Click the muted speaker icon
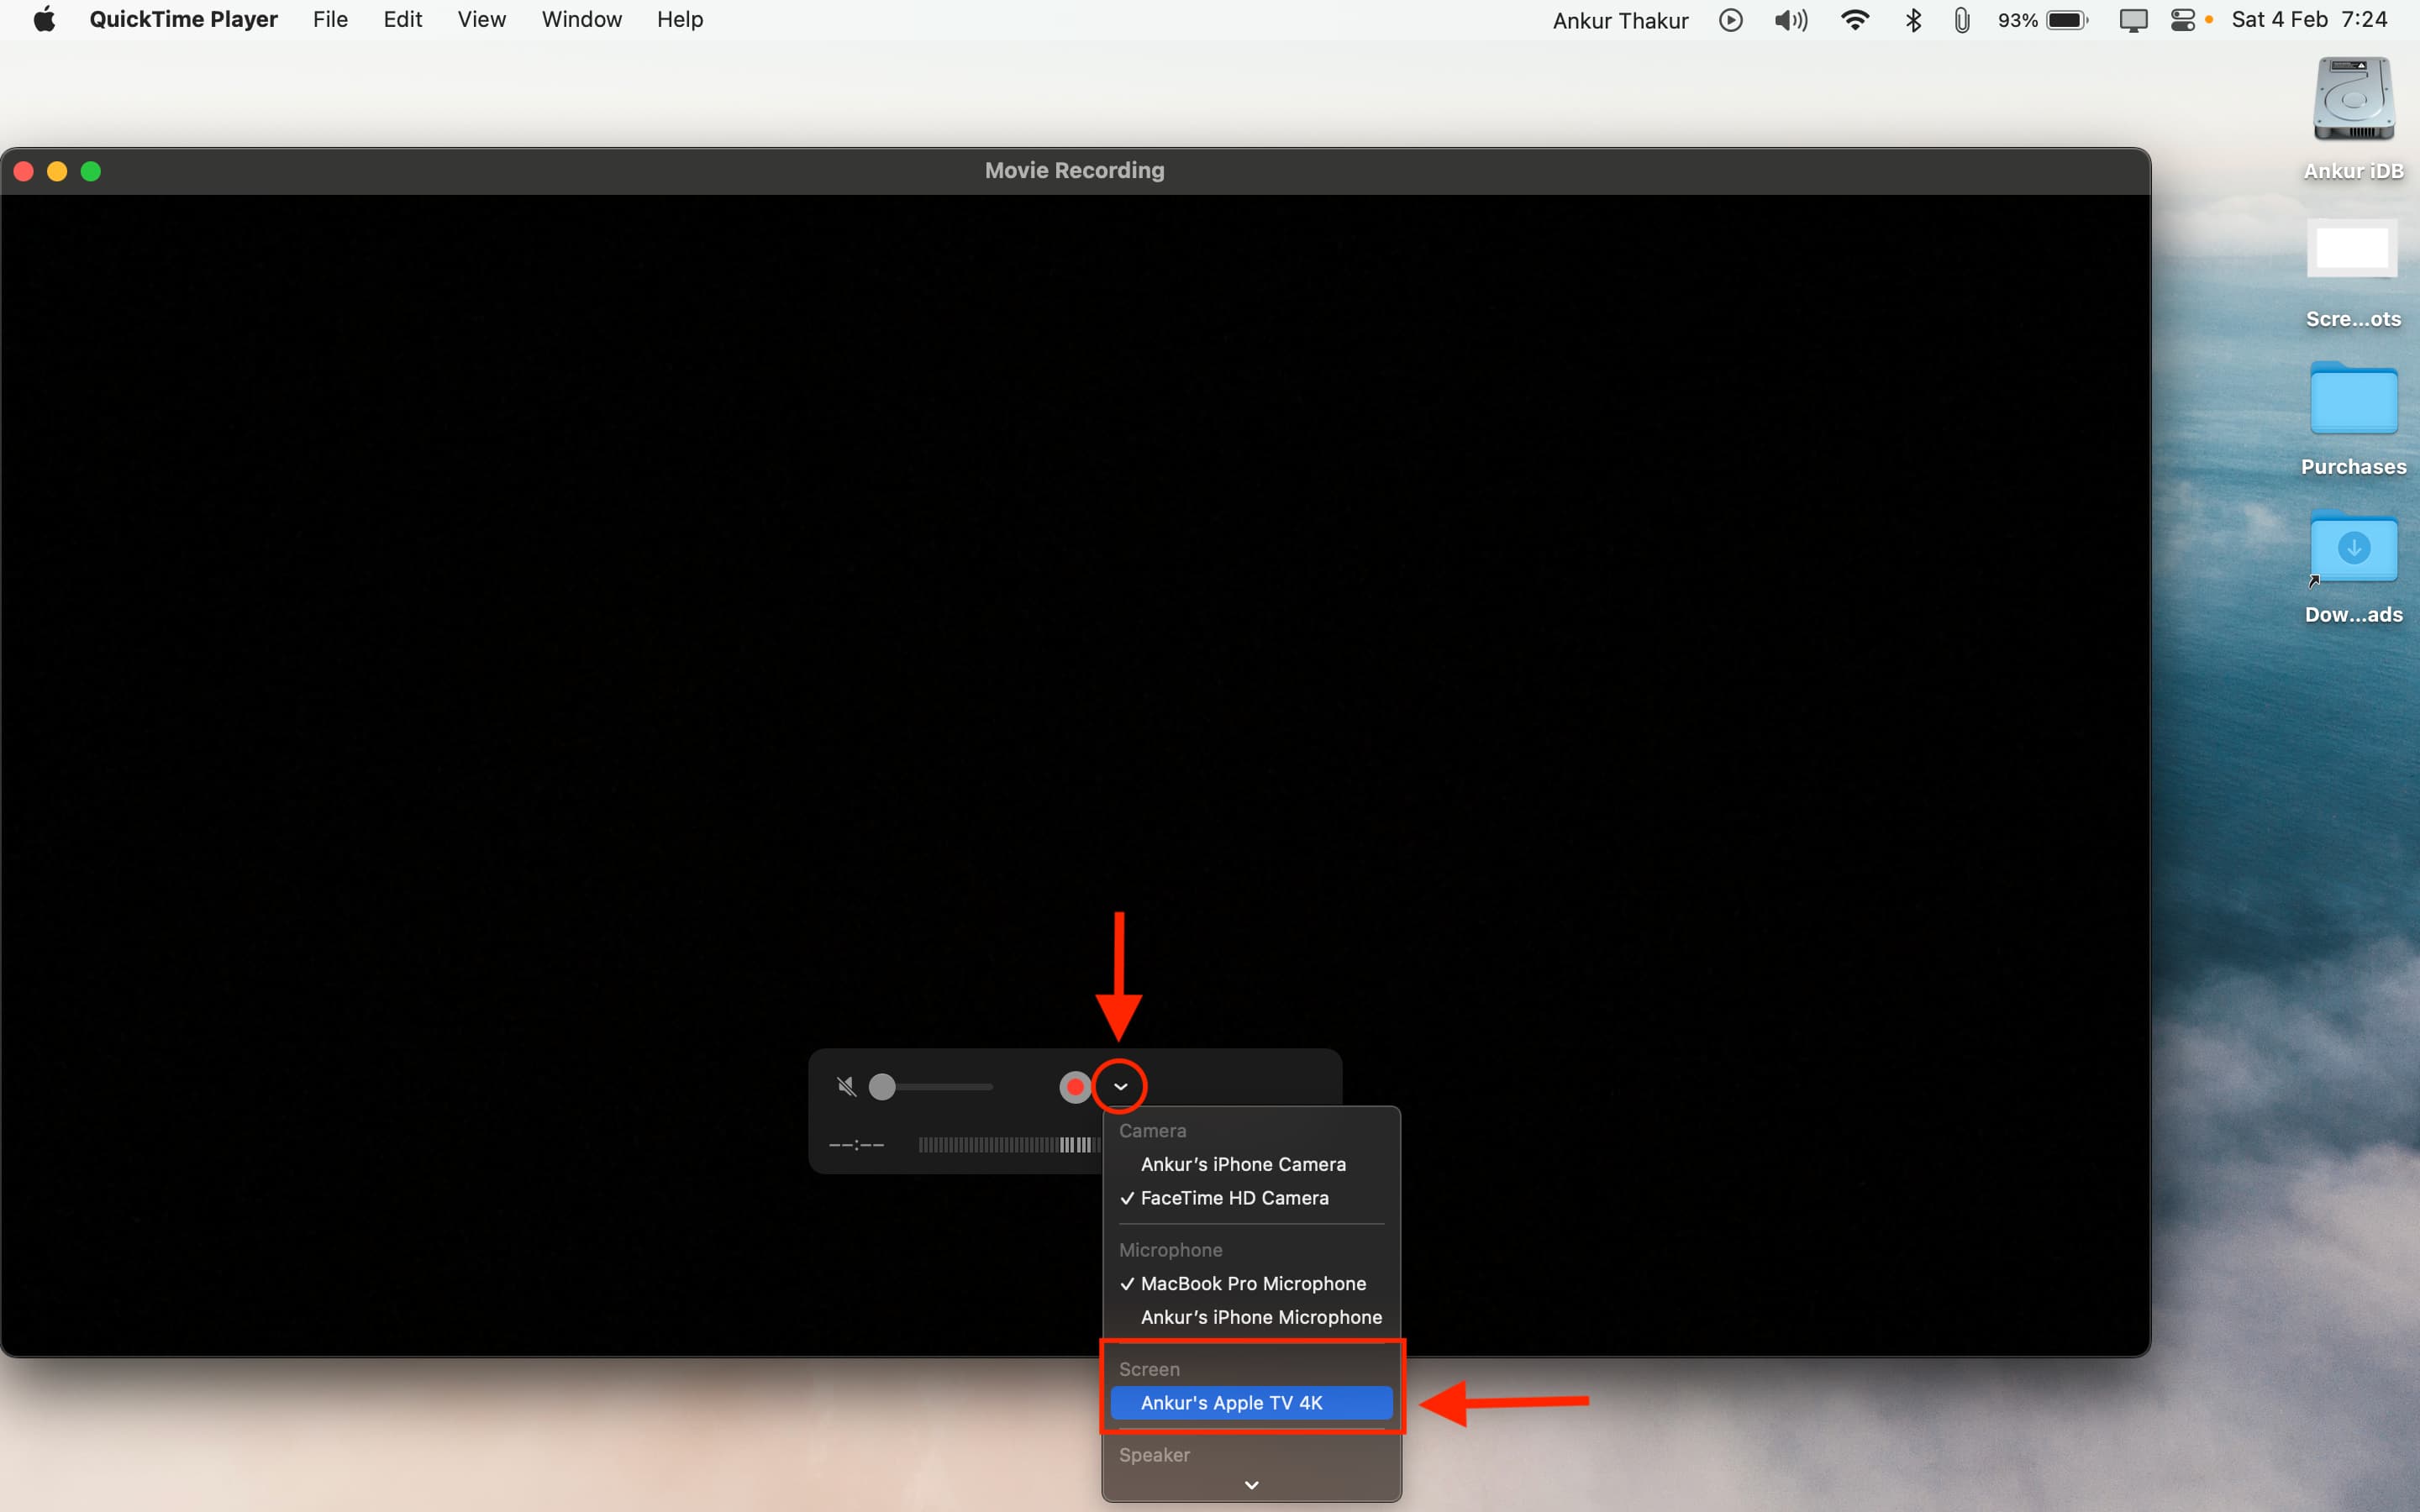This screenshot has height=1512, width=2420. tap(847, 1087)
